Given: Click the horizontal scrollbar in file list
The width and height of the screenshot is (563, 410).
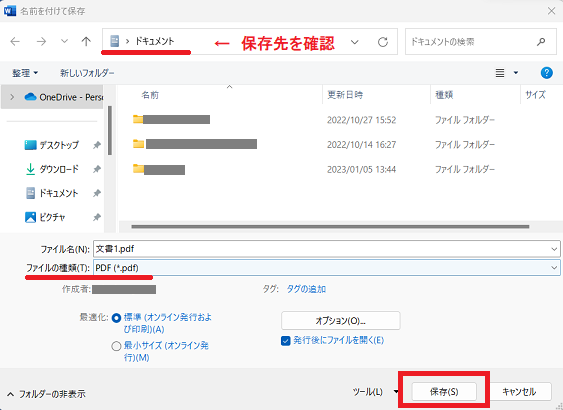Looking at the screenshot, I should [330, 227].
